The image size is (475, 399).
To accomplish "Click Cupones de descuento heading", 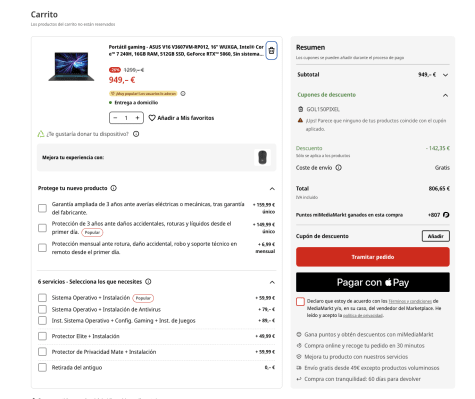I will (326, 95).
